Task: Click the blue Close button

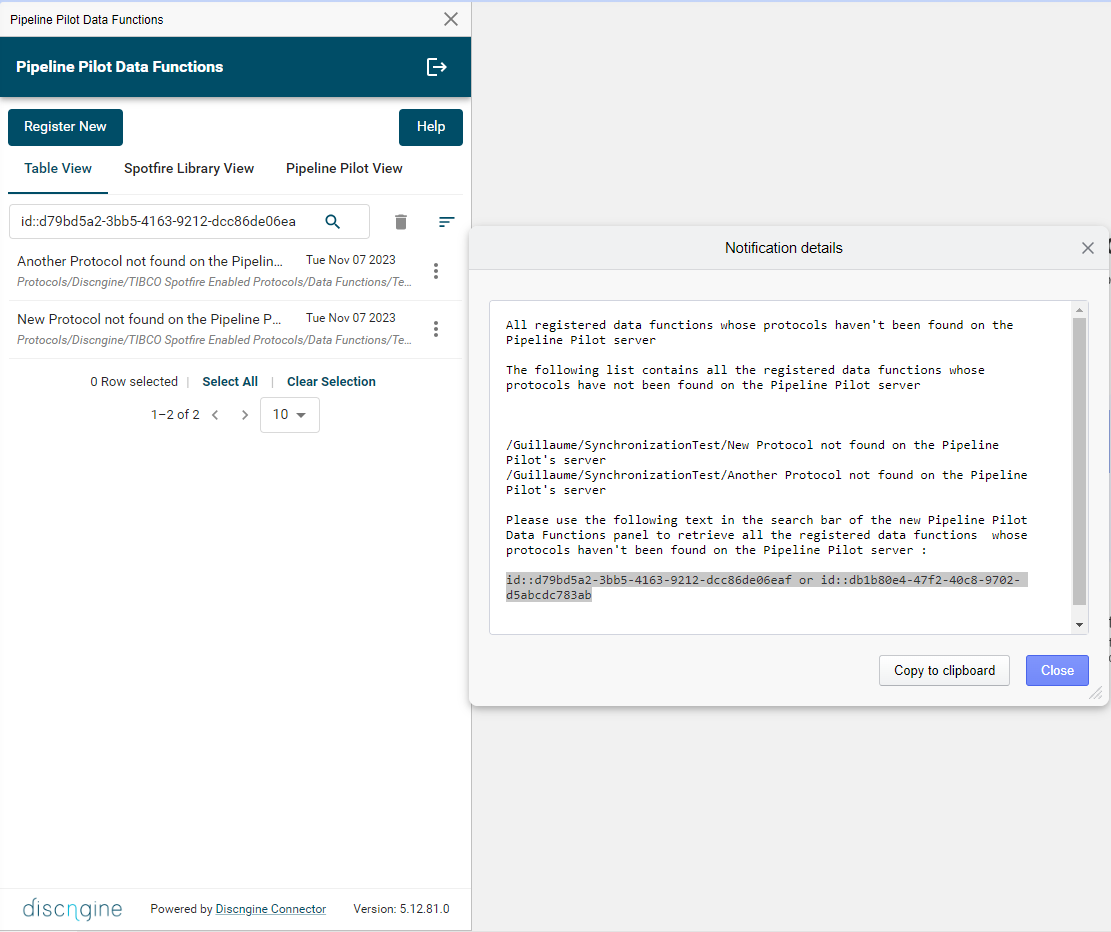Action: tap(1057, 670)
